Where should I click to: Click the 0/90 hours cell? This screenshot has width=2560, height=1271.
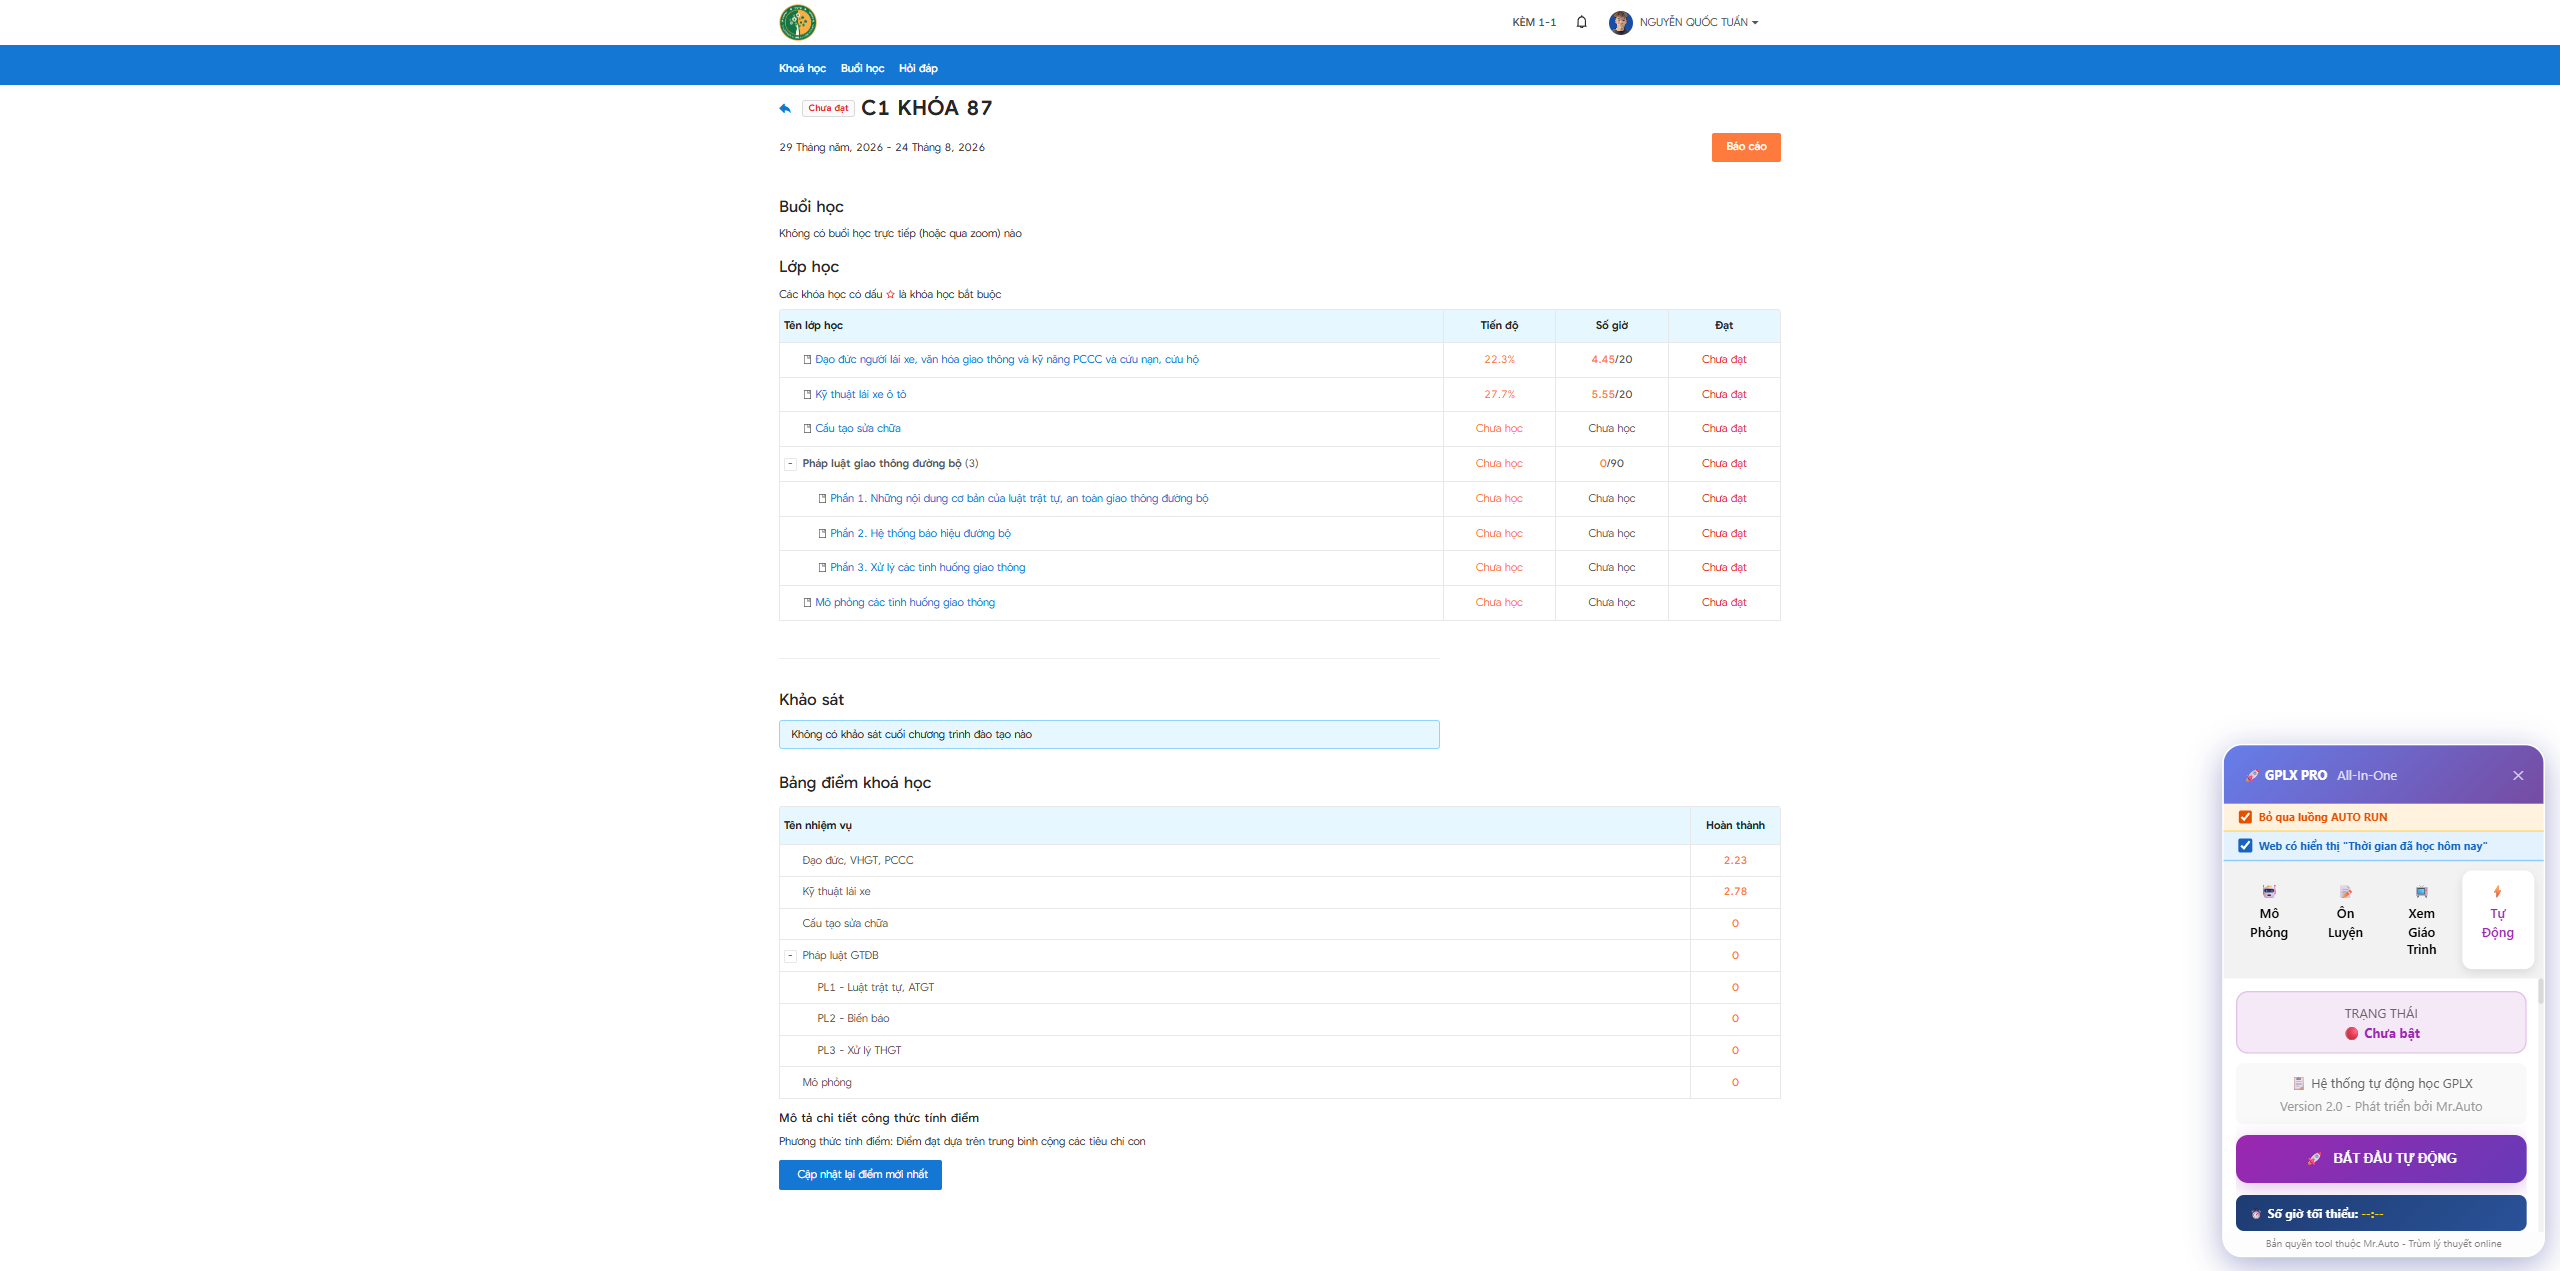(x=1611, y=464)
